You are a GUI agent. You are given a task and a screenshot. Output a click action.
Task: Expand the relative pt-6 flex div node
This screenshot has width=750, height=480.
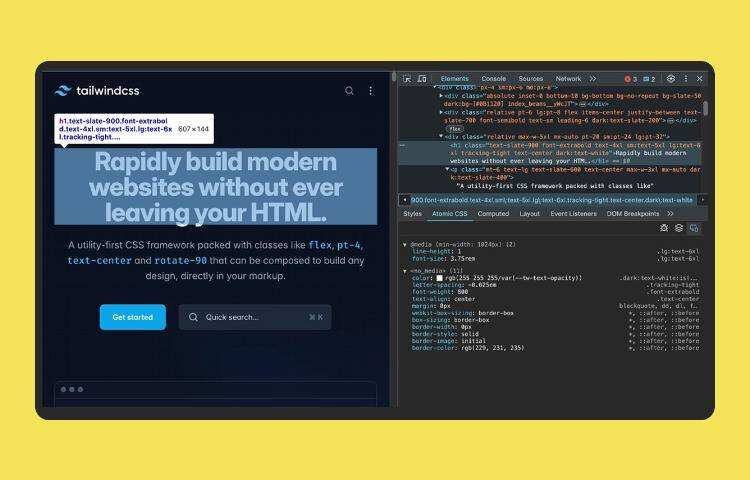(x=441, y=112)
